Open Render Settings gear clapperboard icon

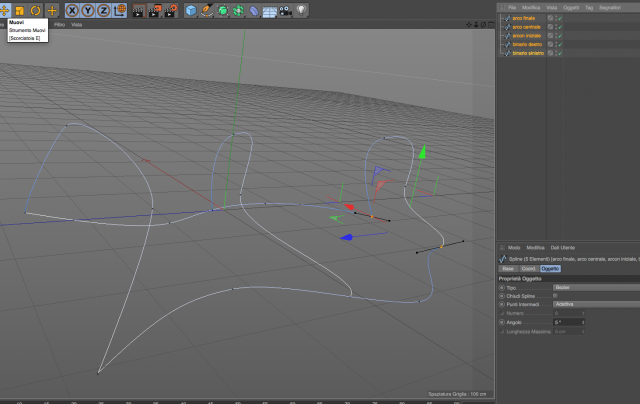(x=171, y=11)
